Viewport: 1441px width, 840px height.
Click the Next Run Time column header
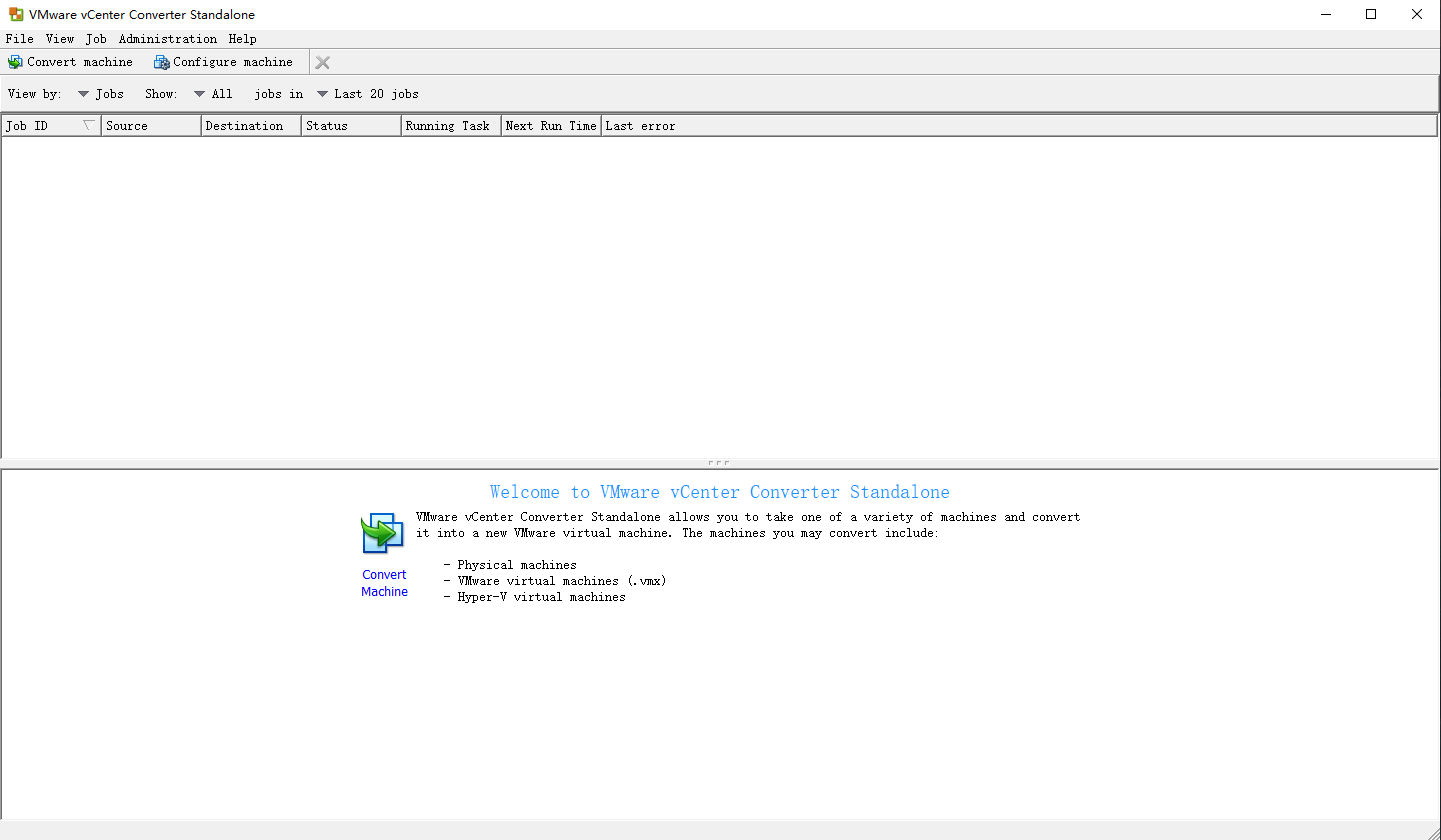(x=551, y=126)
